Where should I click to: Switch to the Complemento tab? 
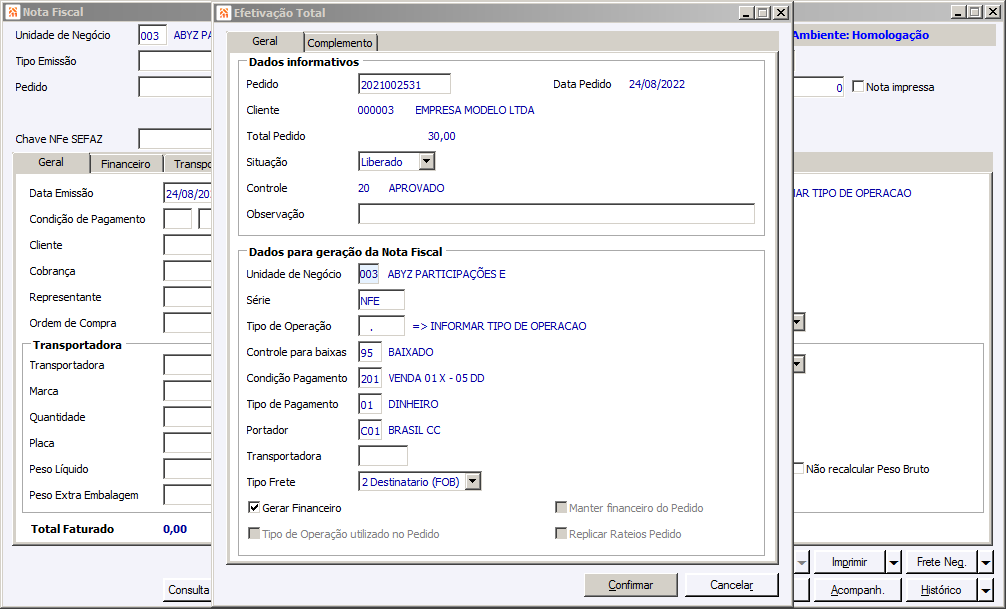(340, 42)
